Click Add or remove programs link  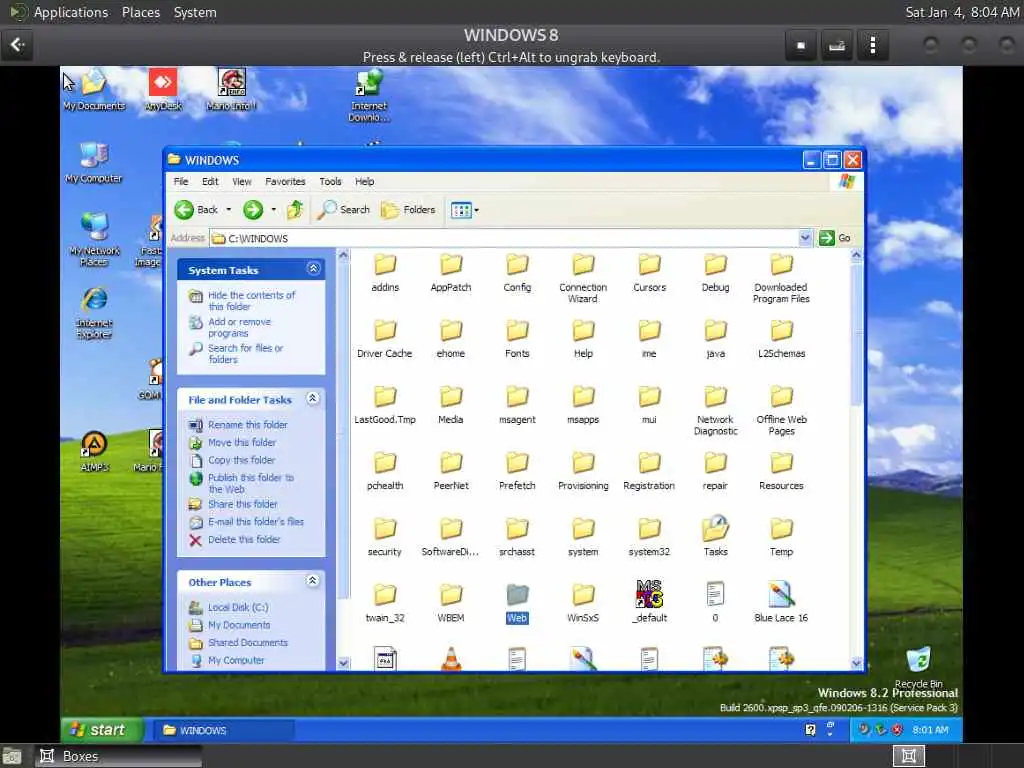(x=239, y=327)
